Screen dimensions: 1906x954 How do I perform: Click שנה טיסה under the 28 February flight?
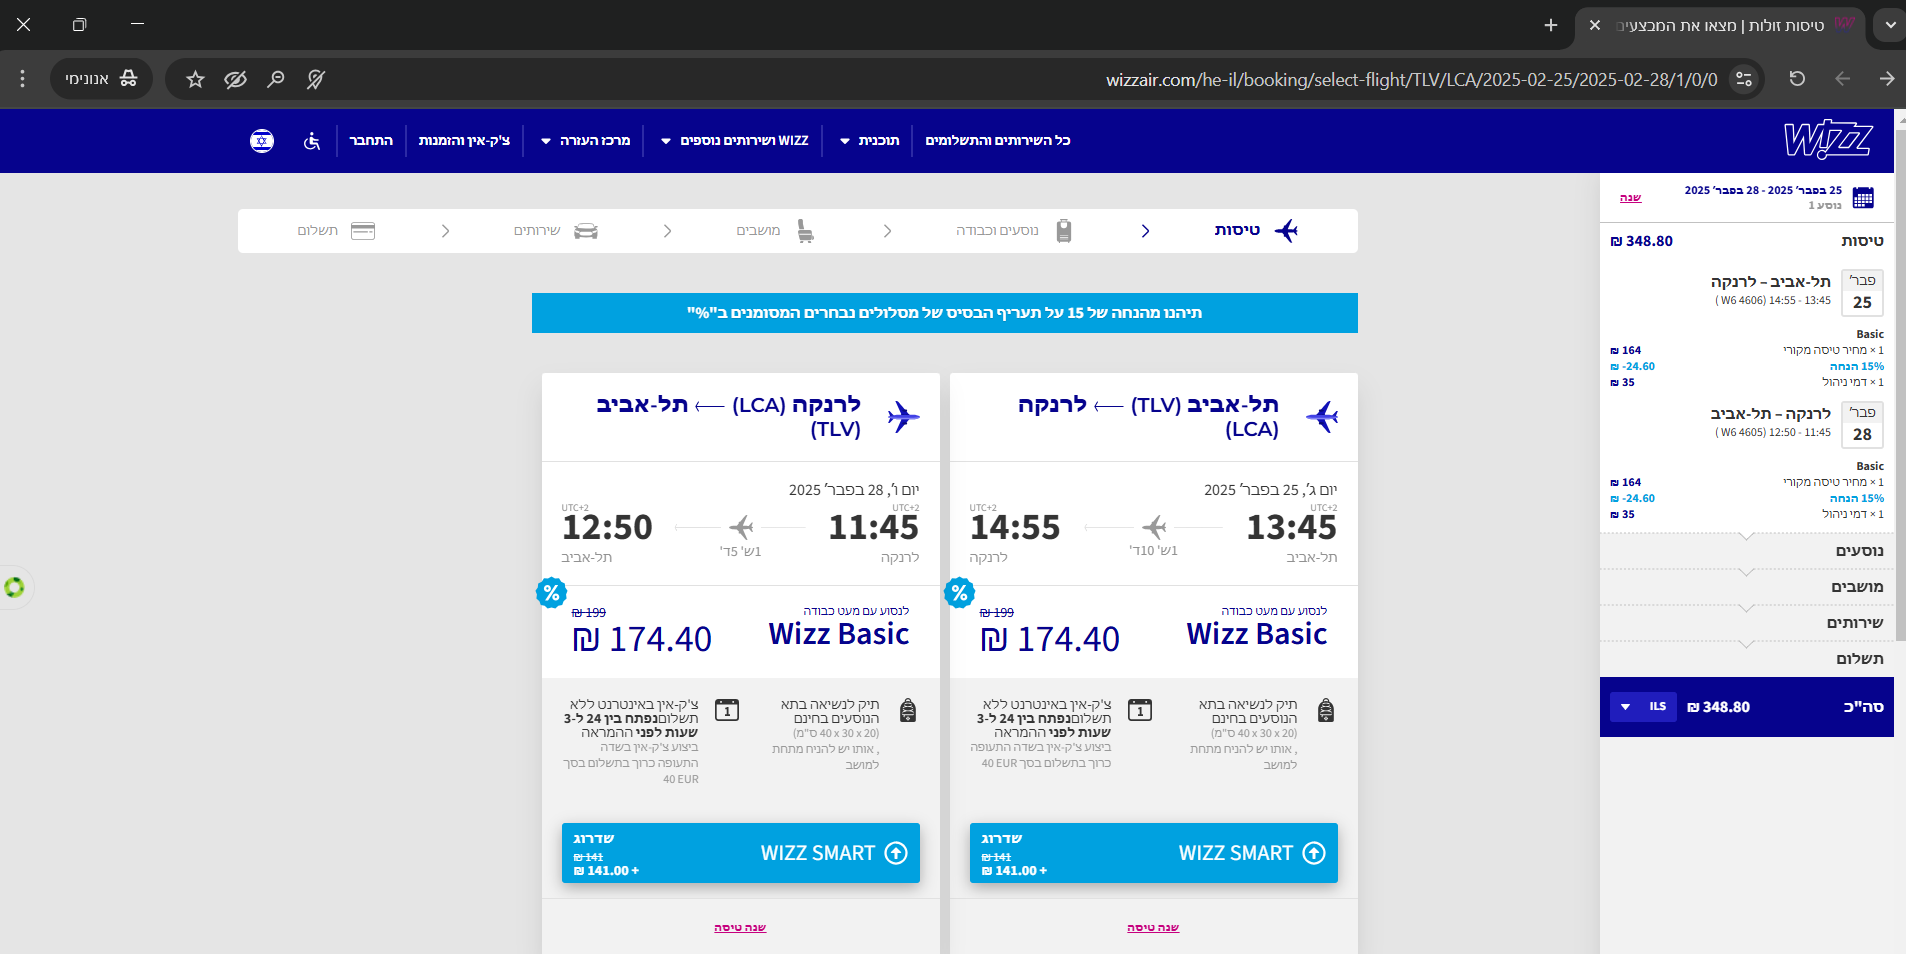click(740, 928)
